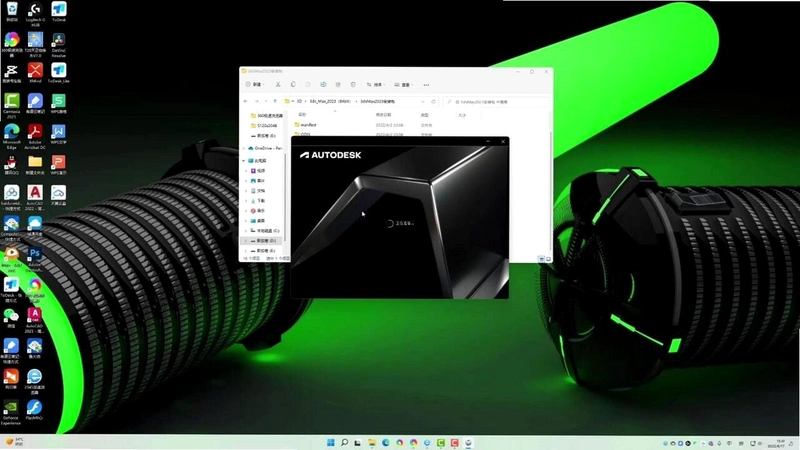Viewport: 800px width, 450px height.
Task: Open Microsoft Edge desktop shortcut
Action: [11, 136]
